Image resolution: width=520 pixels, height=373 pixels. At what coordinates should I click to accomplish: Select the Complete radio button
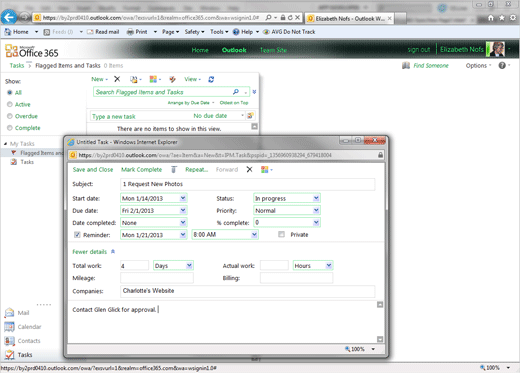10,128
